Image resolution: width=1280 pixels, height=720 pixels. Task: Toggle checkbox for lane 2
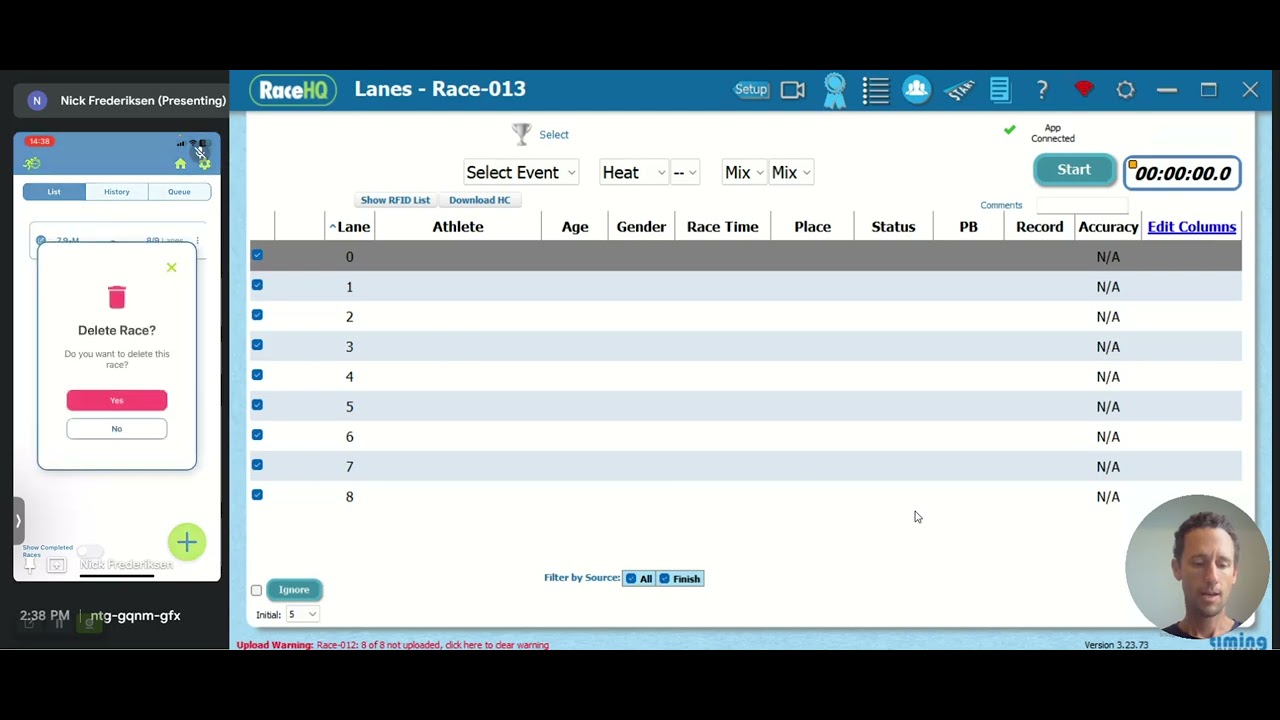(x=257, y=316)
